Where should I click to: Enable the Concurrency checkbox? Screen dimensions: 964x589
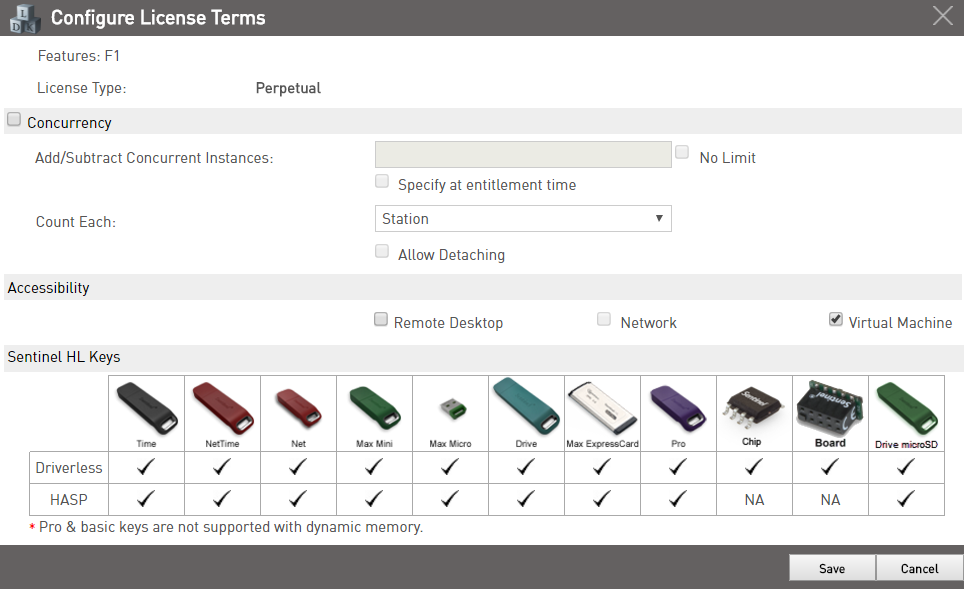pyautogui.click(x=14, y=121)
